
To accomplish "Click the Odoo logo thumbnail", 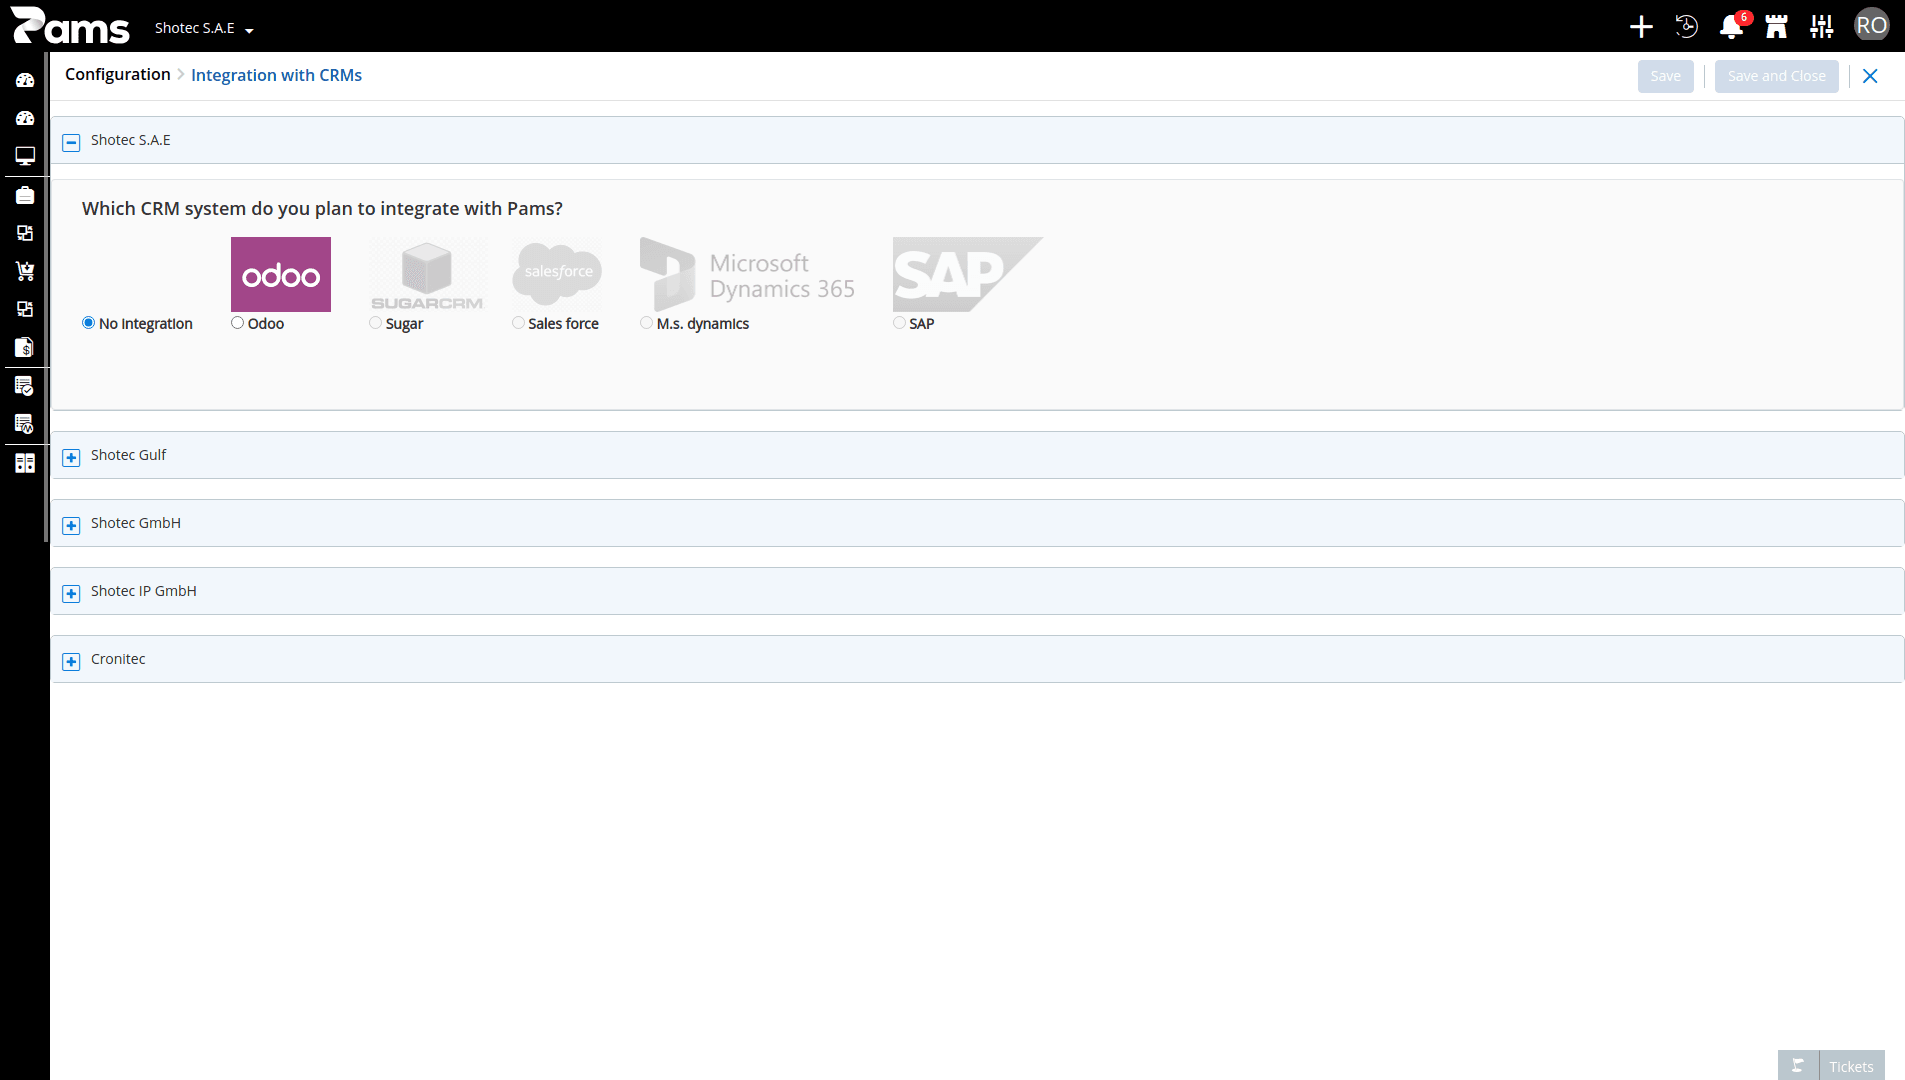I will click(x=281, y=274).
